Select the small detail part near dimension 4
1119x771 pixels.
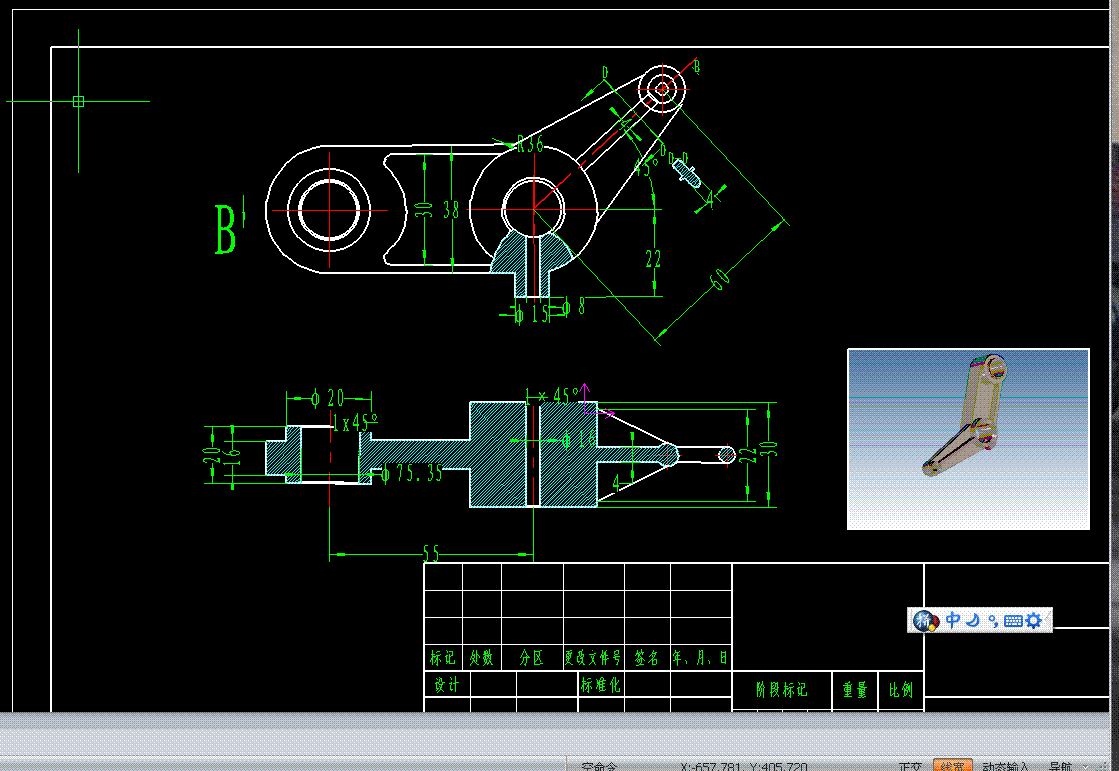[x=687, y=172]
